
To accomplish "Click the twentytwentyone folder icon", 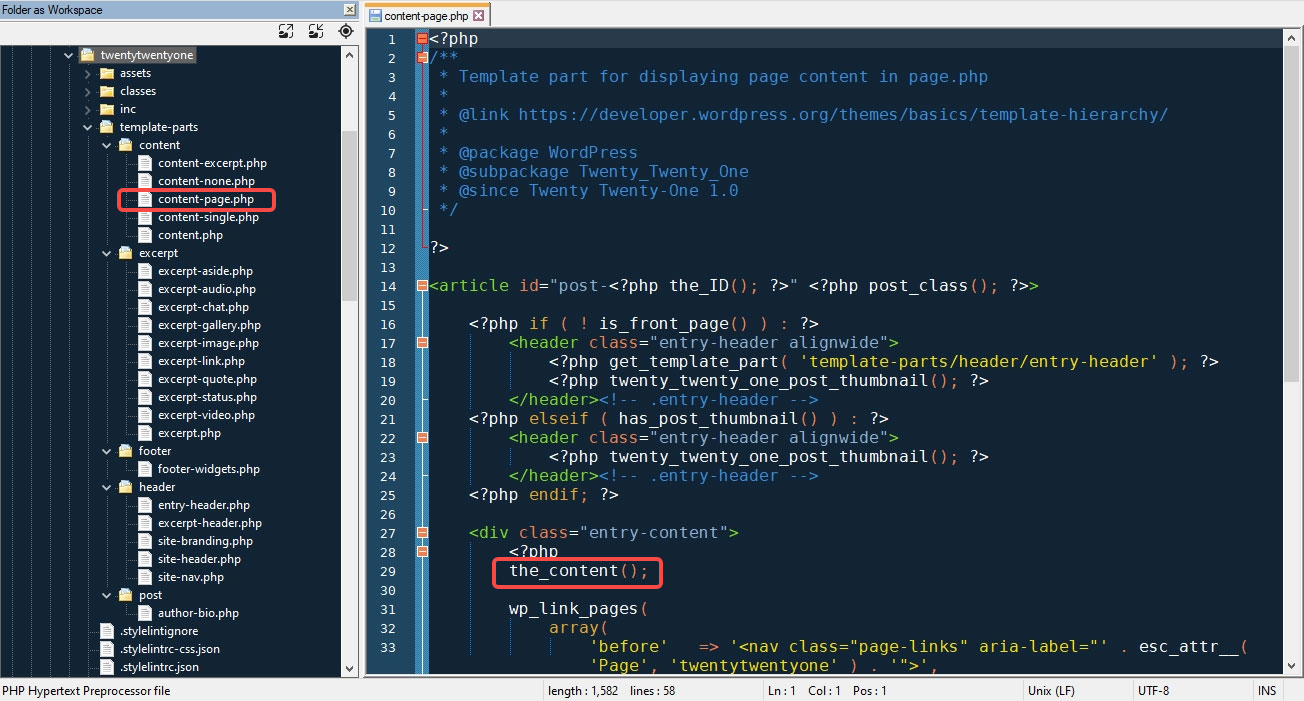I will [87, 55].
